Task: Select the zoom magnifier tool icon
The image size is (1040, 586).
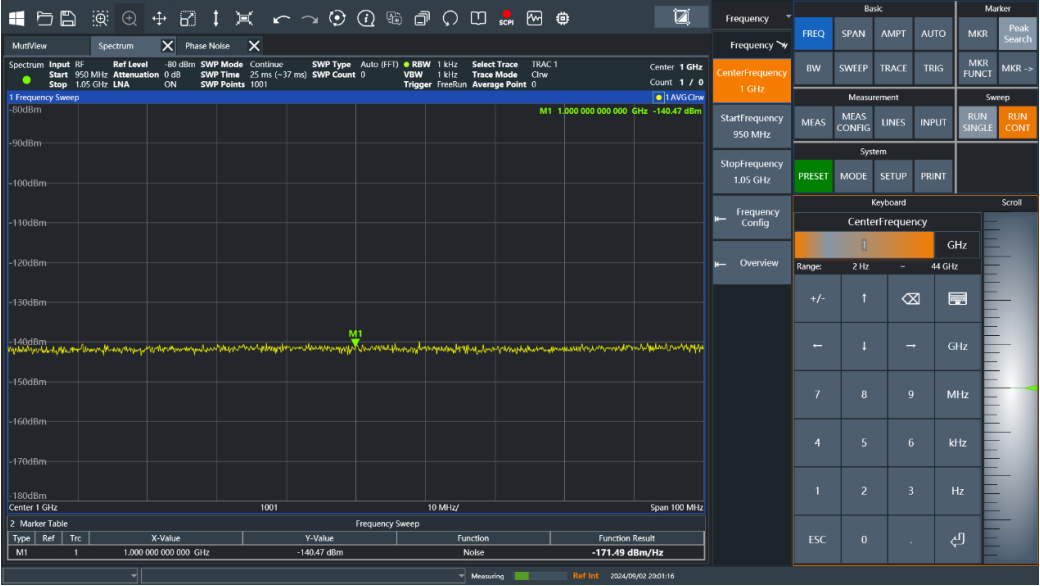Action: [129, 19]
